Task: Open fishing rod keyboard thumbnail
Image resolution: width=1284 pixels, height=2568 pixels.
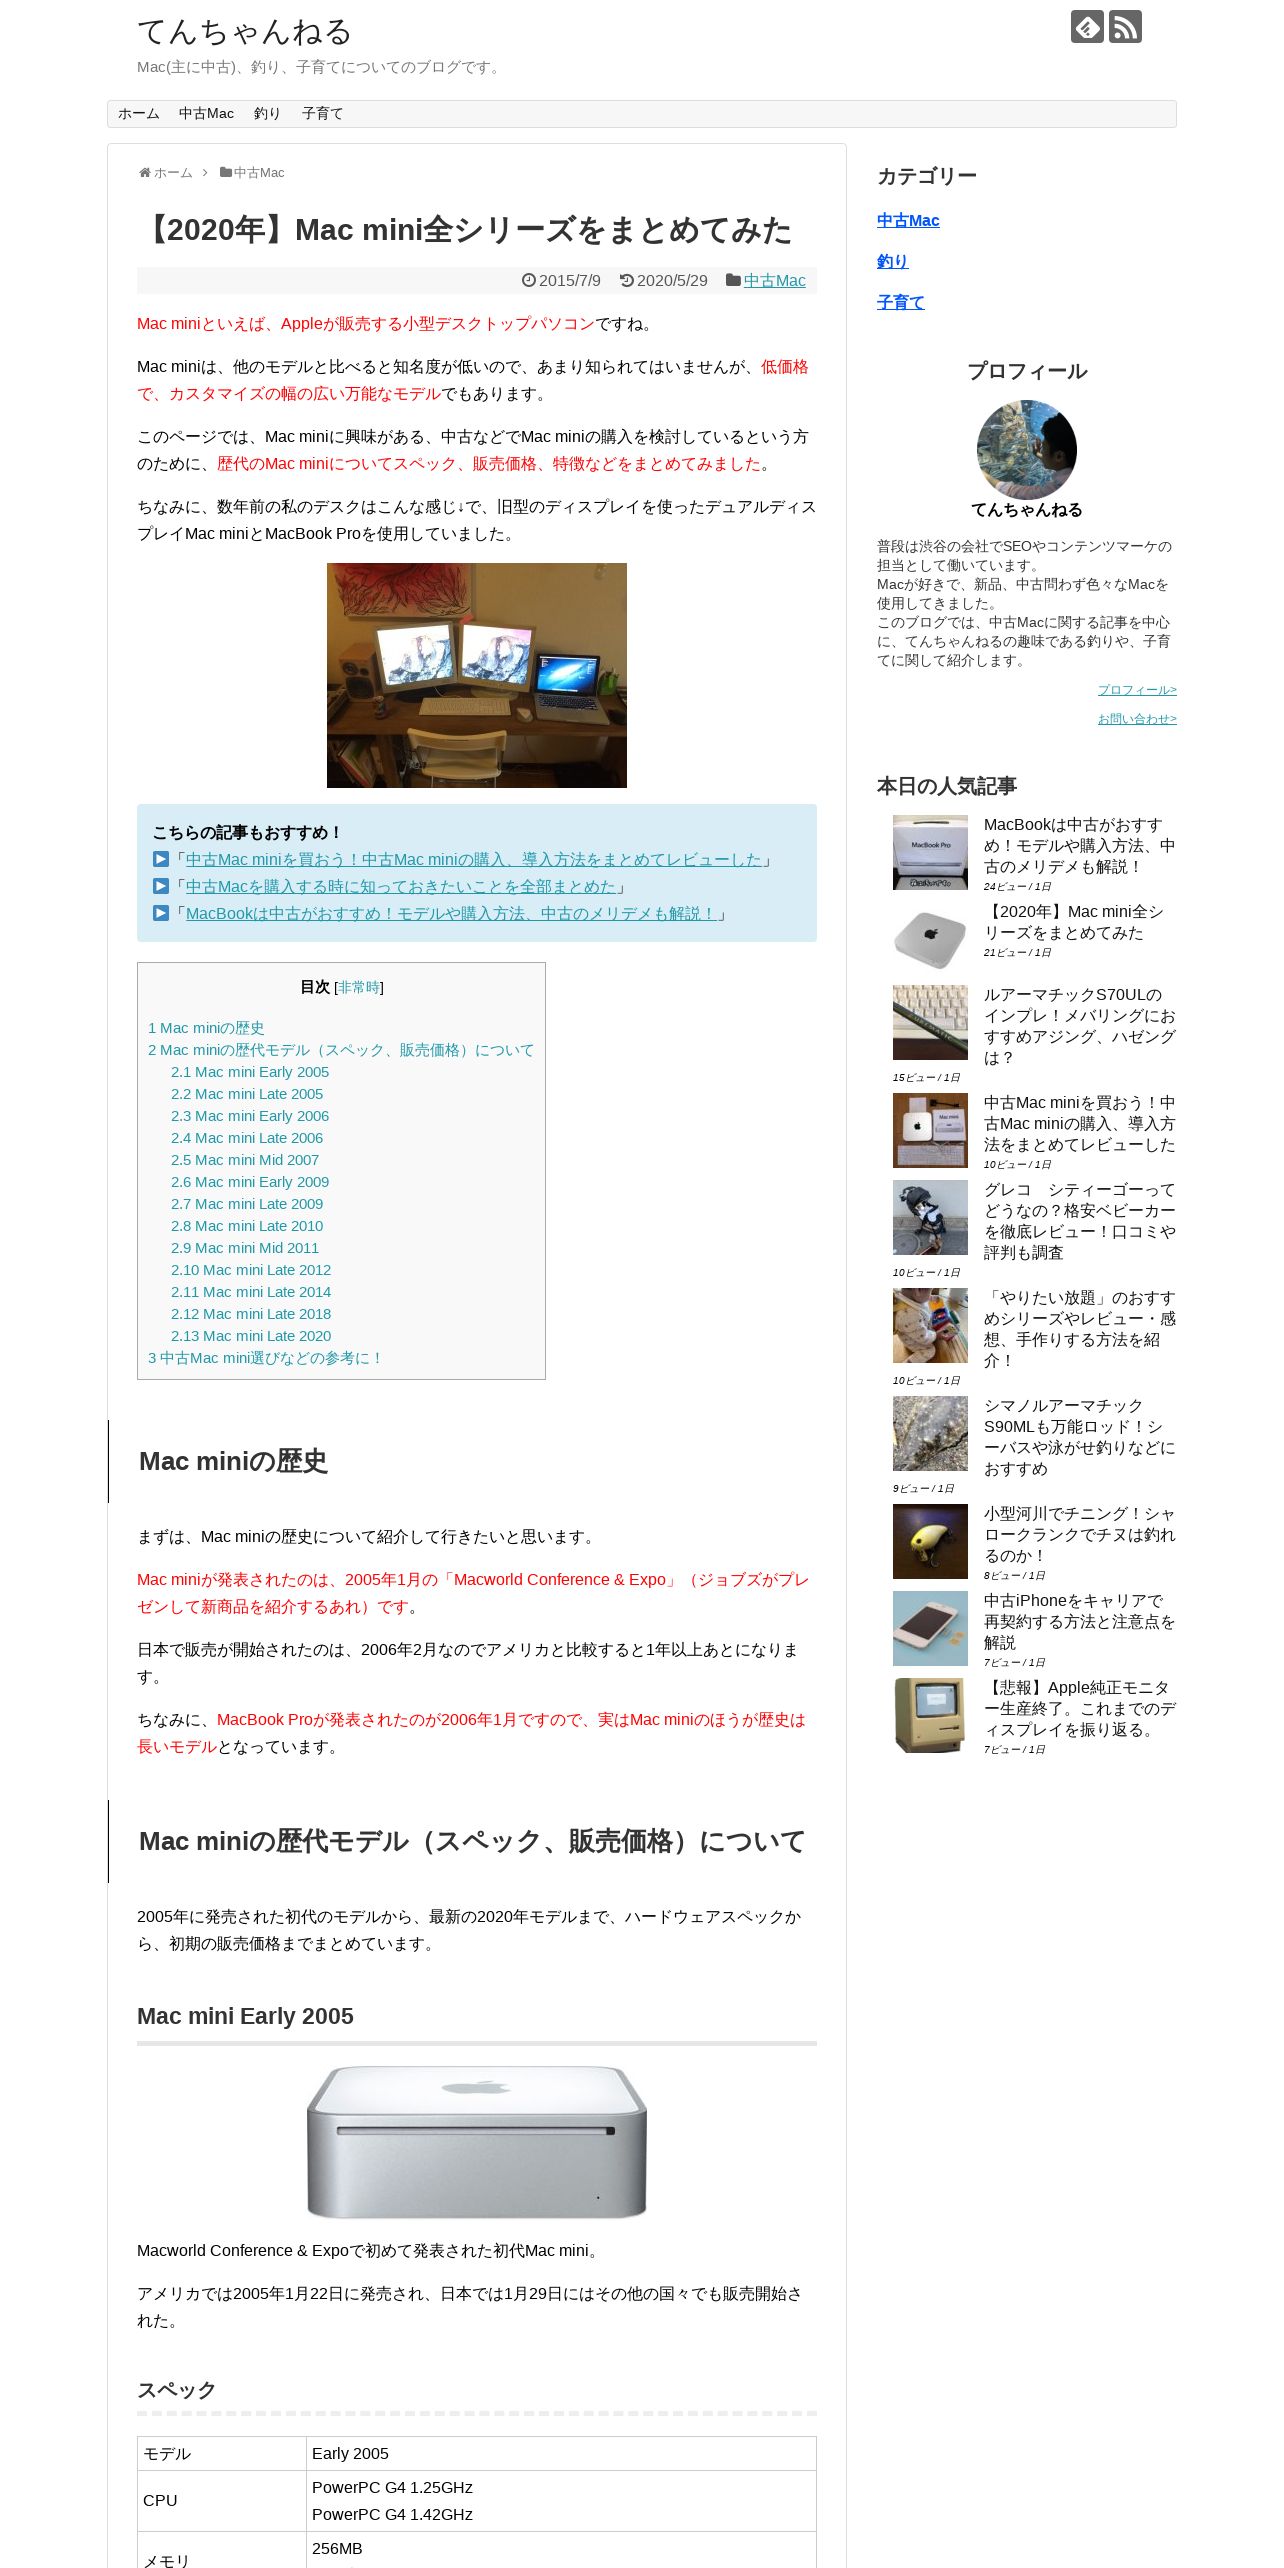Action: tap(930, 1022)
